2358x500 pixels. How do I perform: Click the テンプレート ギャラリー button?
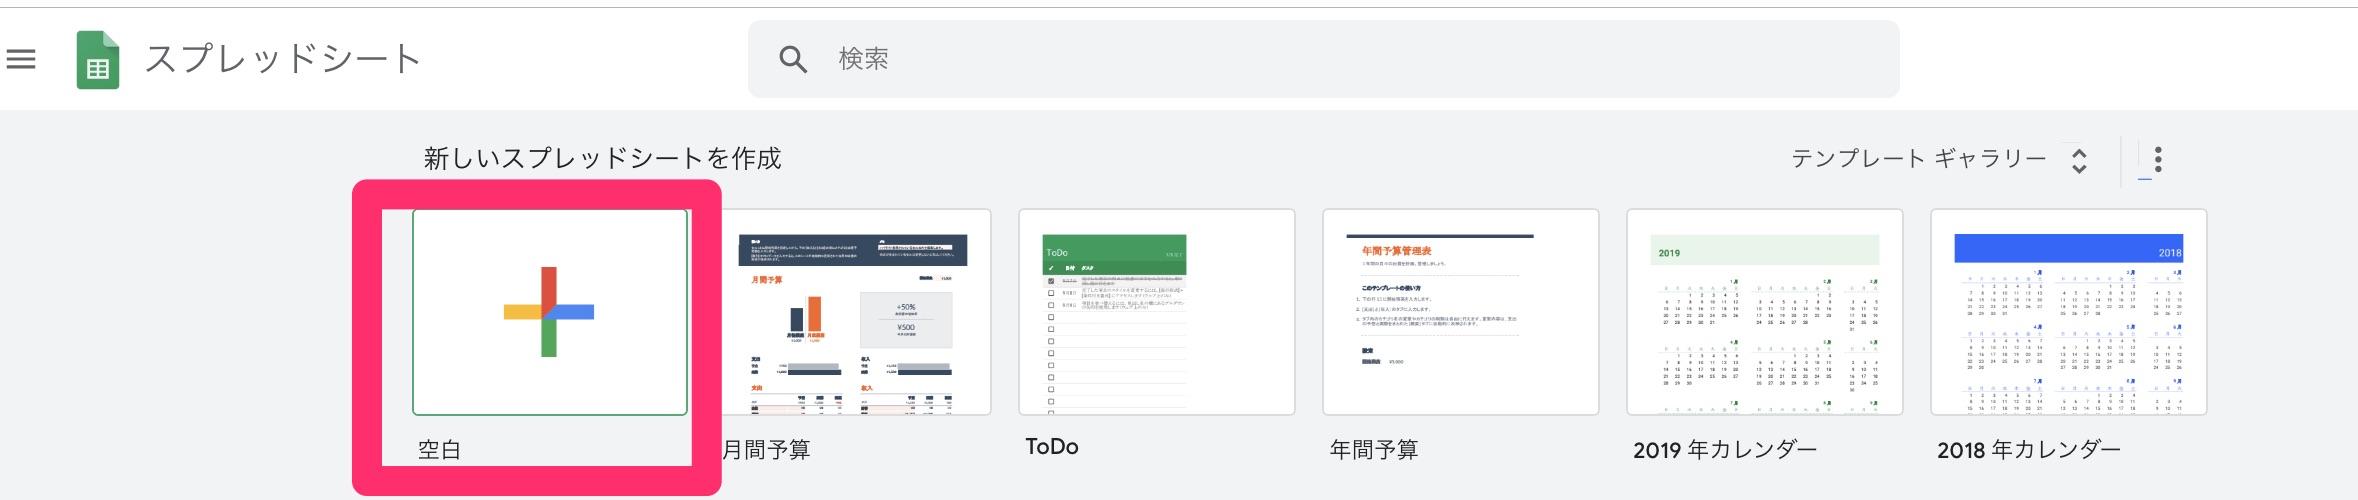pos(1917,159)
